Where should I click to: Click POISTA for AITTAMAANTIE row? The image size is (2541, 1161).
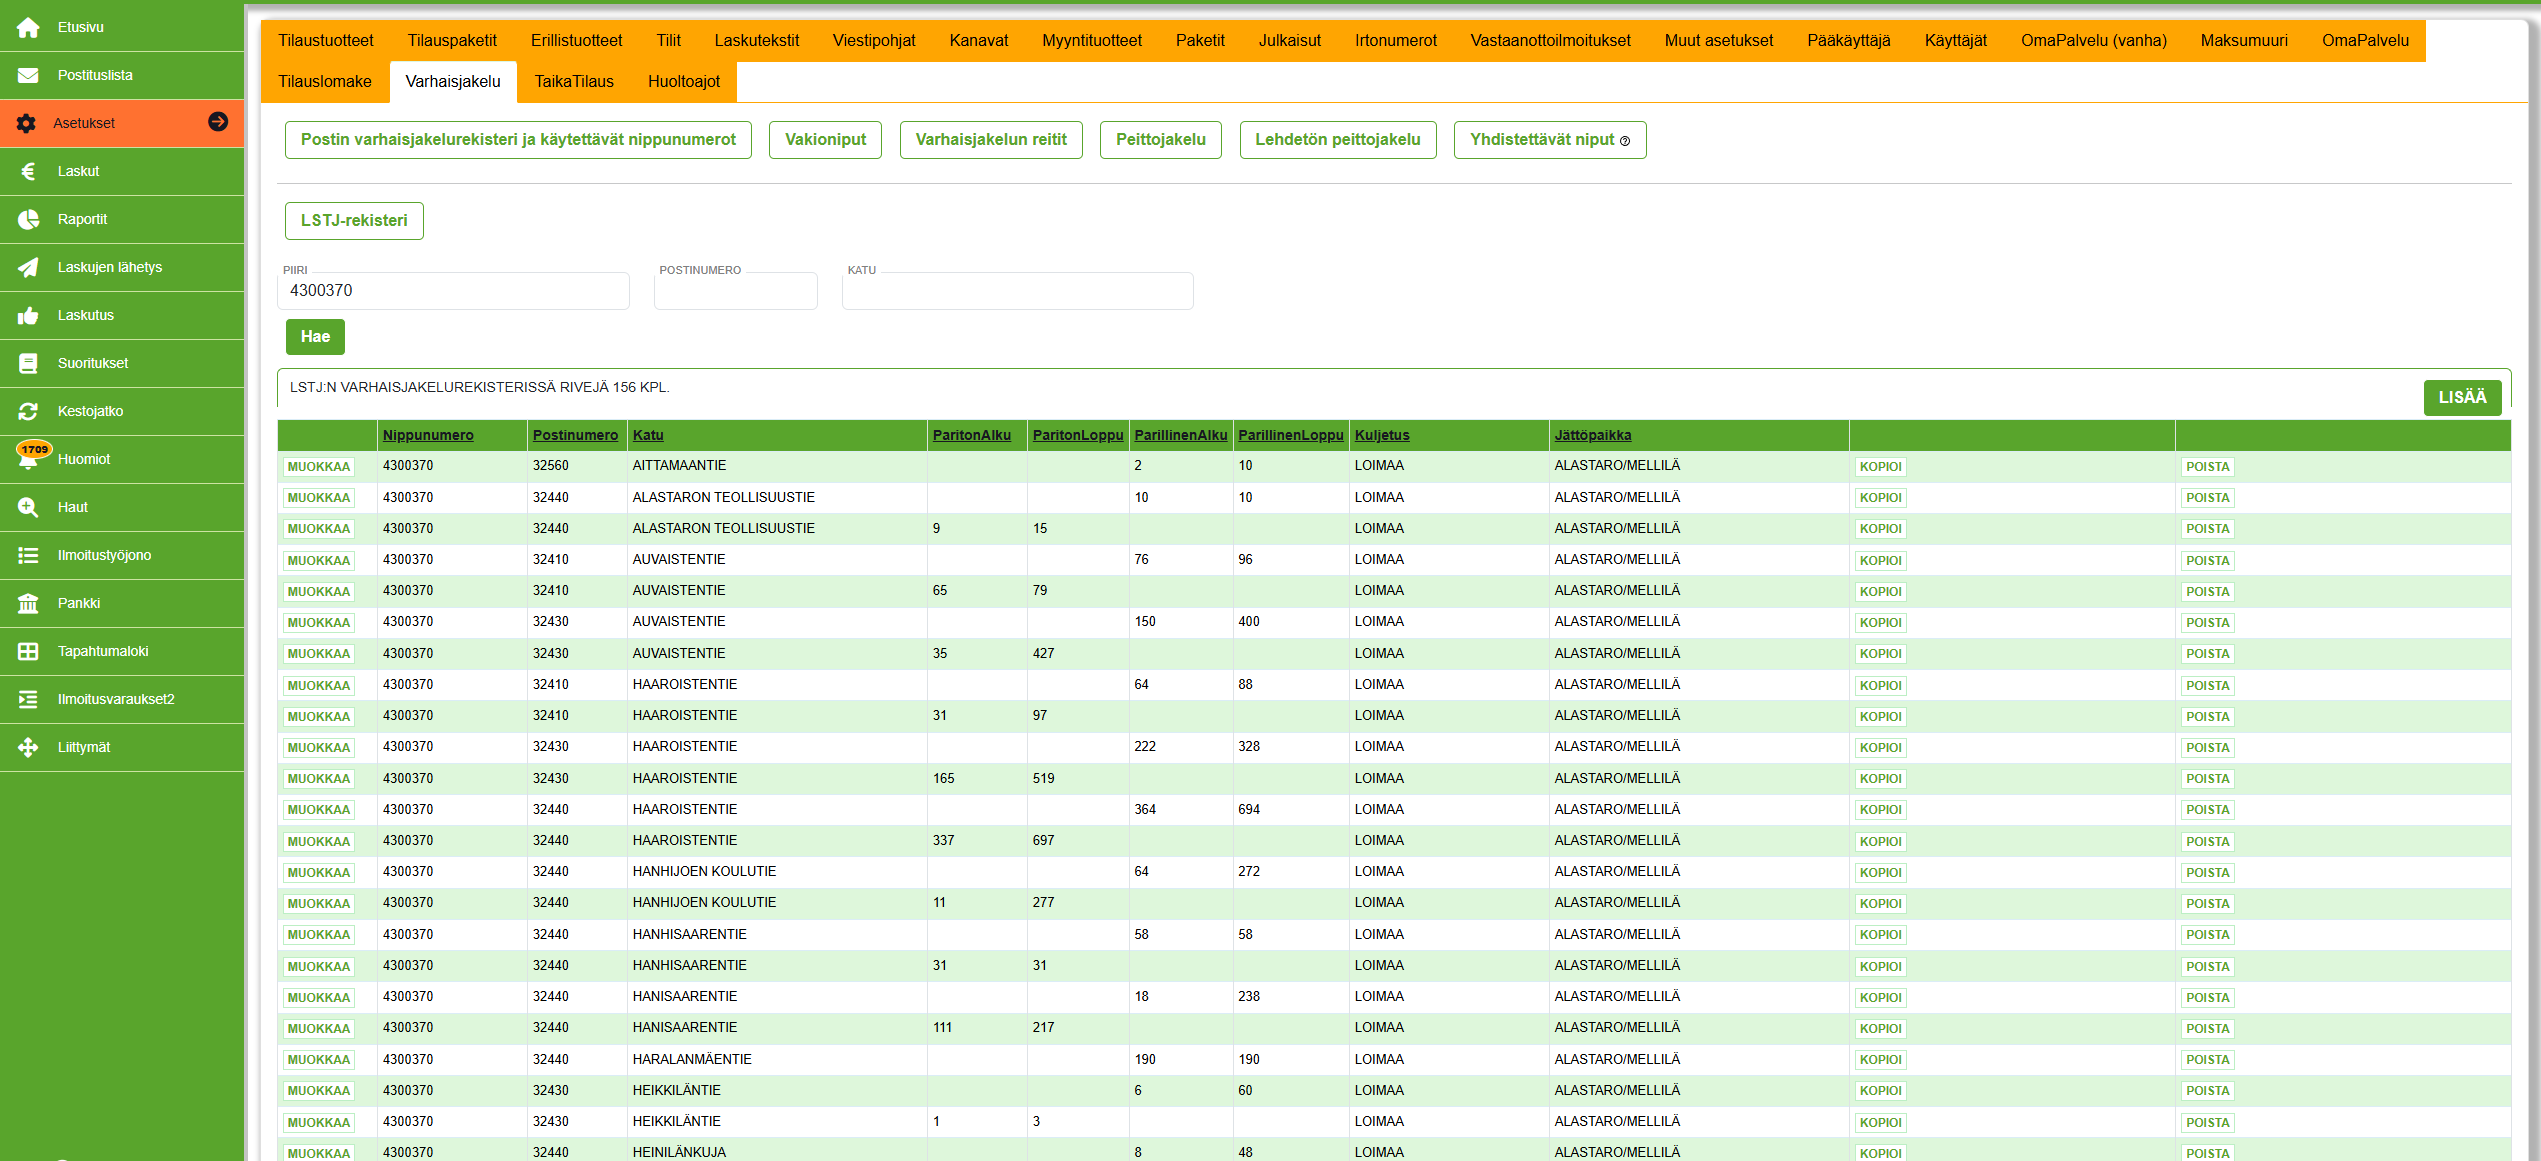(x=2207, y=467)
